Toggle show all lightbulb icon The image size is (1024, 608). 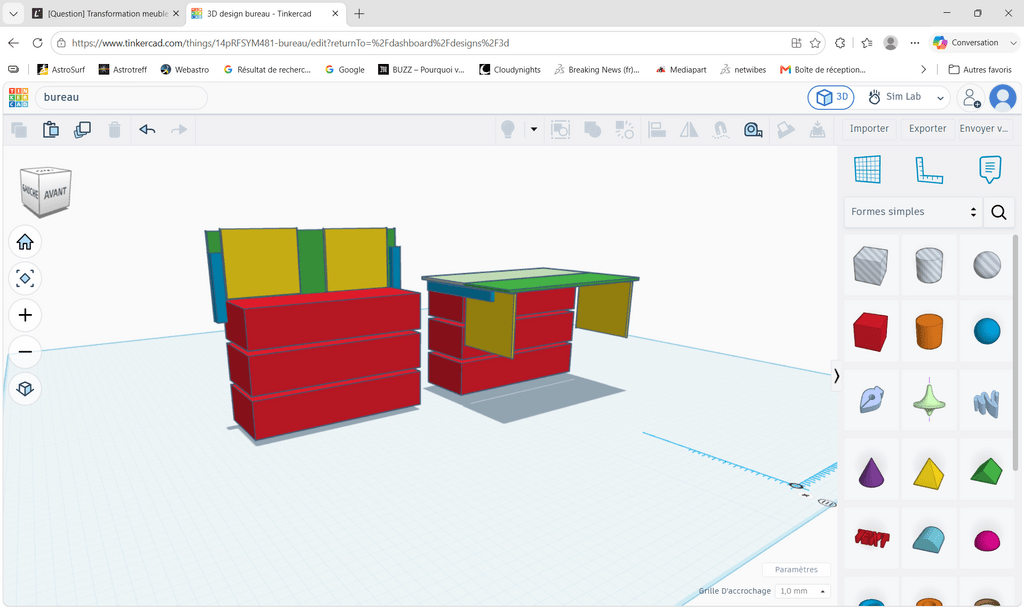[x=508, y=129]
